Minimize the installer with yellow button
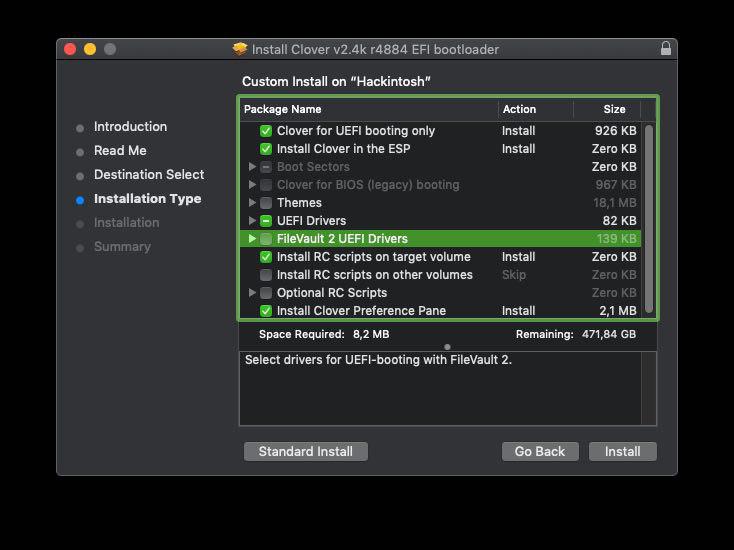The image size is (734, 550). [90, 49]
